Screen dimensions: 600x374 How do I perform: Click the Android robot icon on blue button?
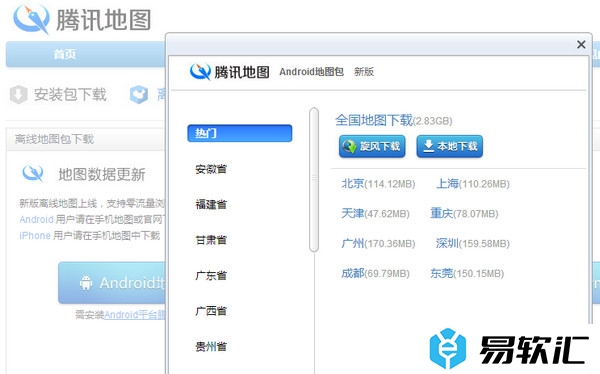(86, 283)
